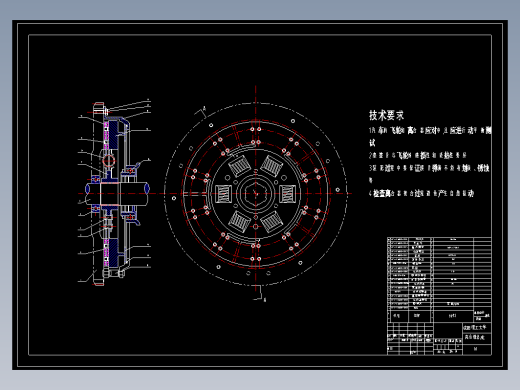Click the 技术要求 heading text
The height and width of the screenshot is (390, 520).
tap(386, 115)
